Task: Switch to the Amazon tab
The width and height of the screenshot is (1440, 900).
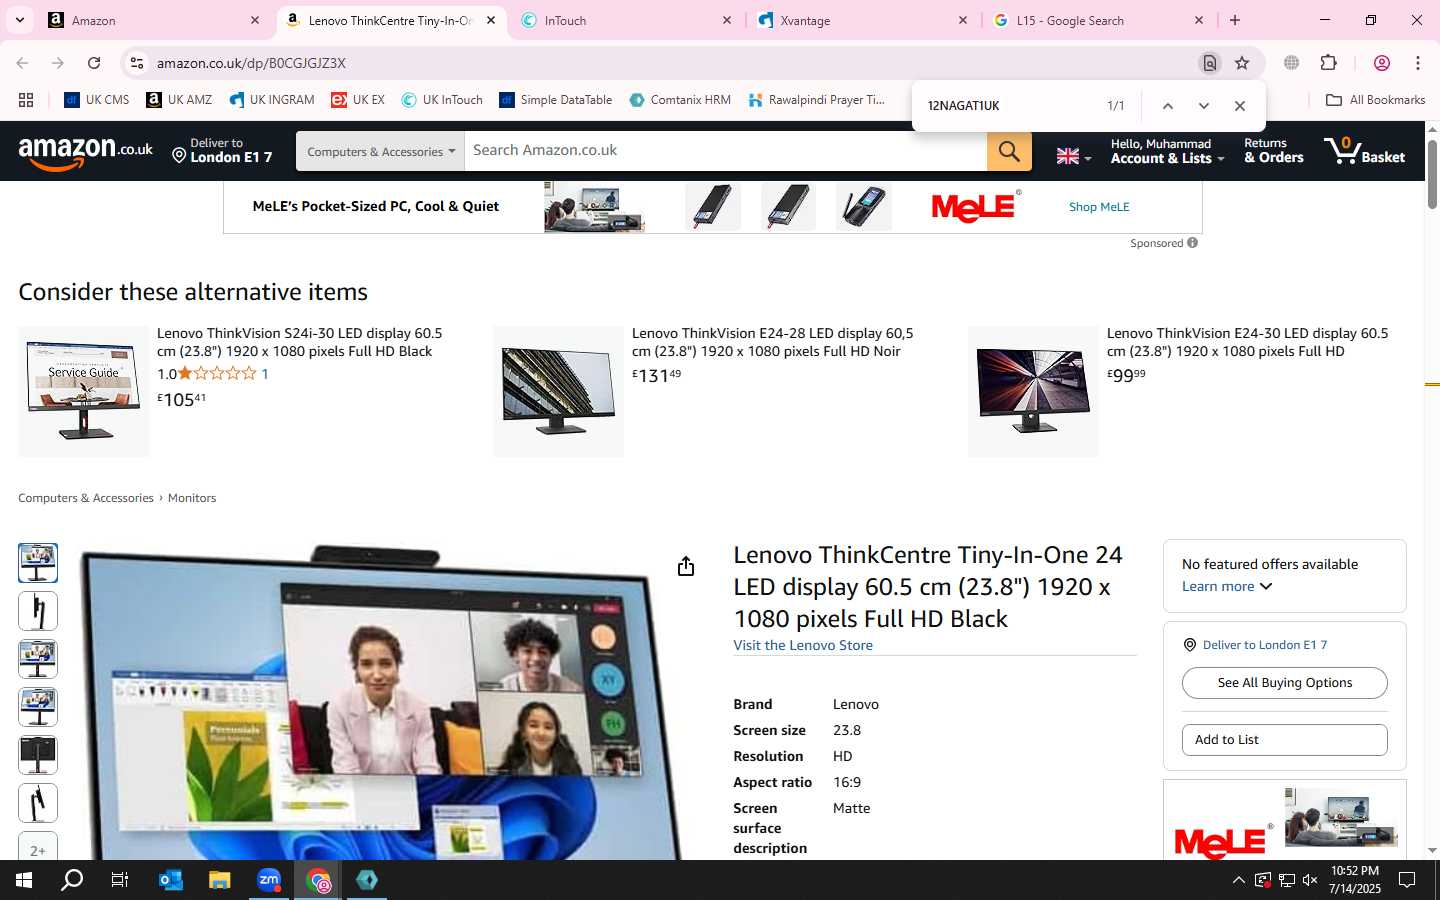Action: (155, 20)
